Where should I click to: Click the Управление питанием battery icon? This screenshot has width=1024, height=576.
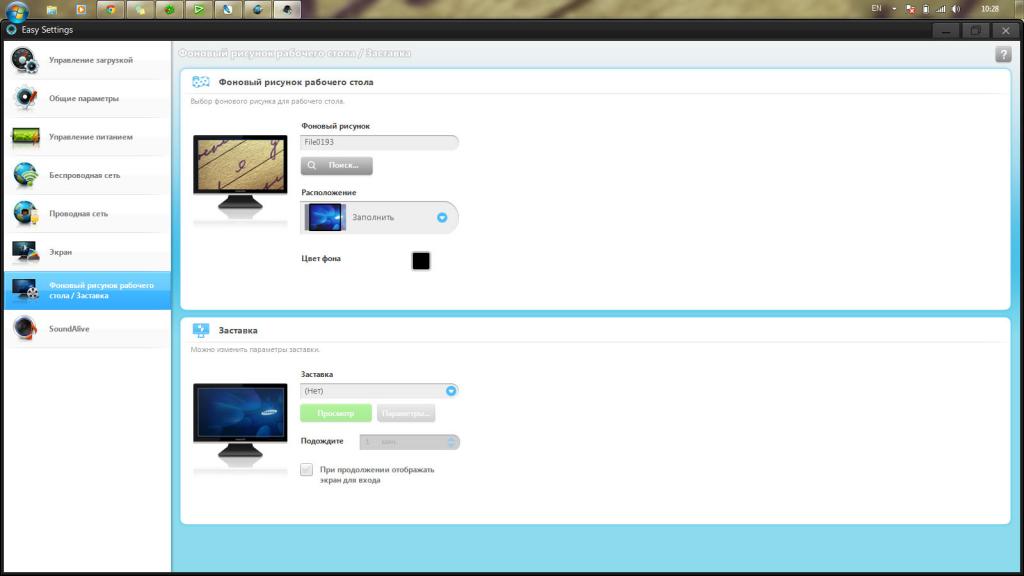tap(25, 136)
